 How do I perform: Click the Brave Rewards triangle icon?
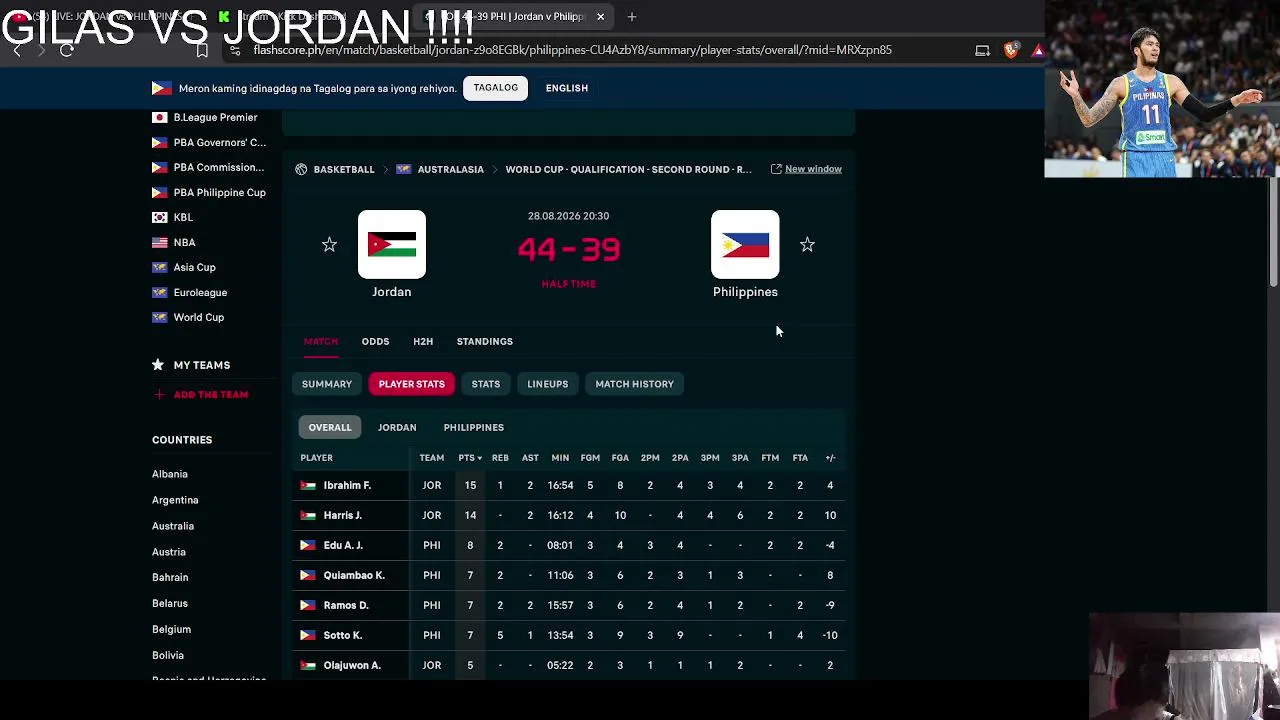coord(1038,50)
